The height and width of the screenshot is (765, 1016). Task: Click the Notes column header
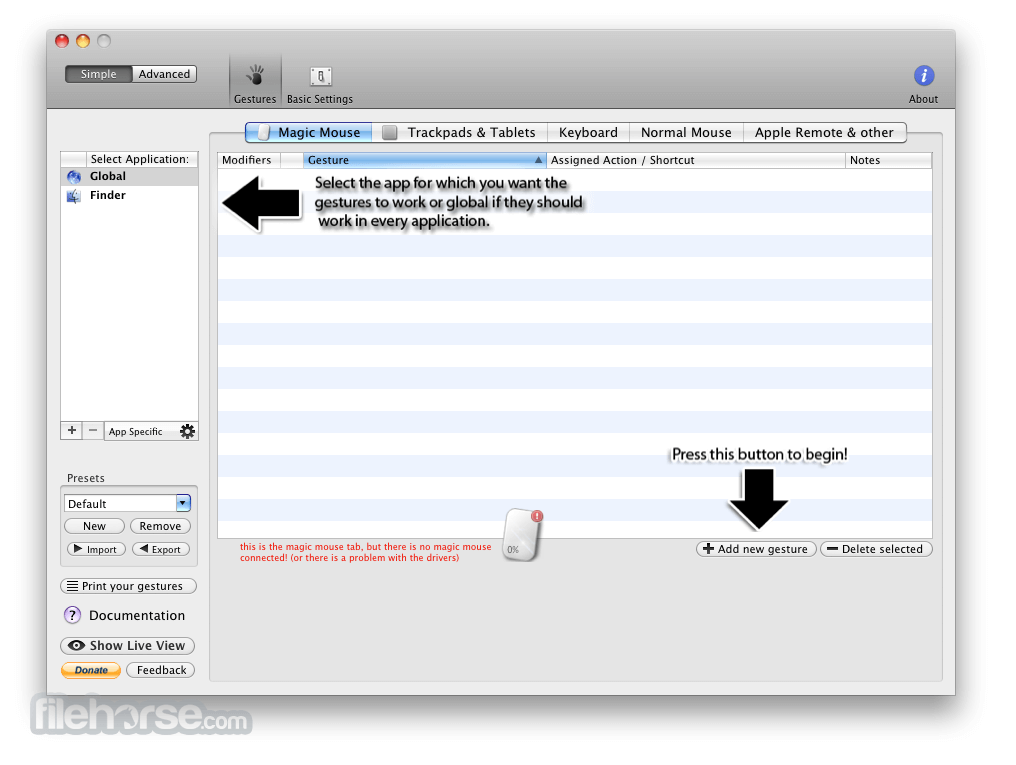[x=888, y=160]
